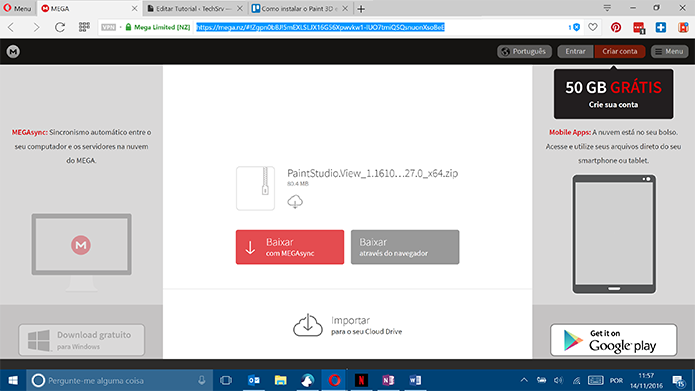695x391 pixels.
Task: Open the Português language selector
Action: (x=524, y=51)
